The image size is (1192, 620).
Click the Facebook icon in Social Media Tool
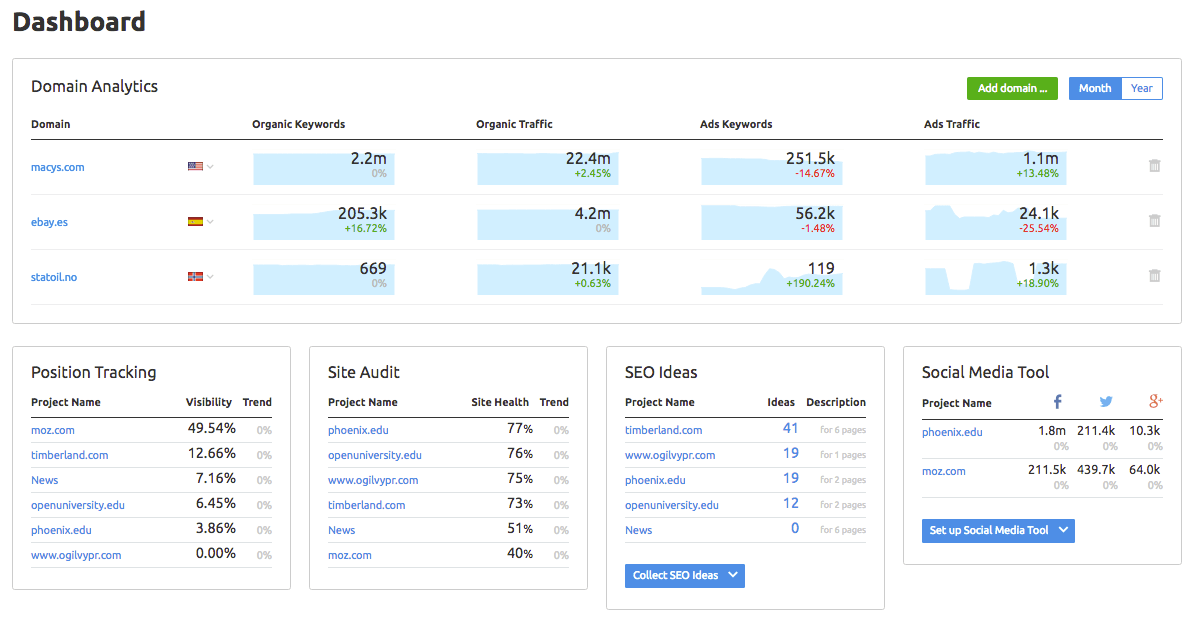pyautogui.click(x=1057, y=401)
